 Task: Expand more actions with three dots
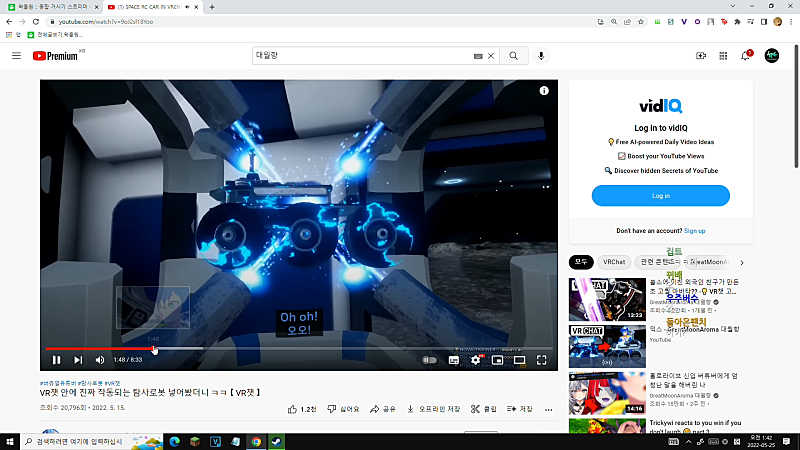(x=548, y=409)
